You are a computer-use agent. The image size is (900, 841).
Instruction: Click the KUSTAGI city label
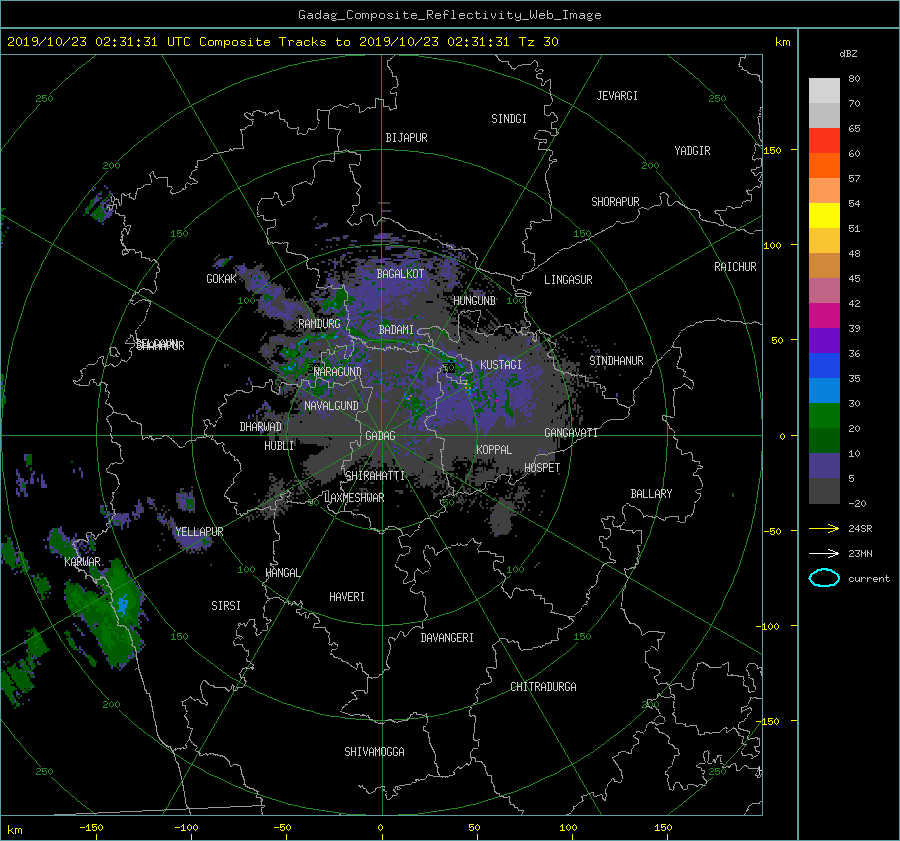tap(501, 365)
